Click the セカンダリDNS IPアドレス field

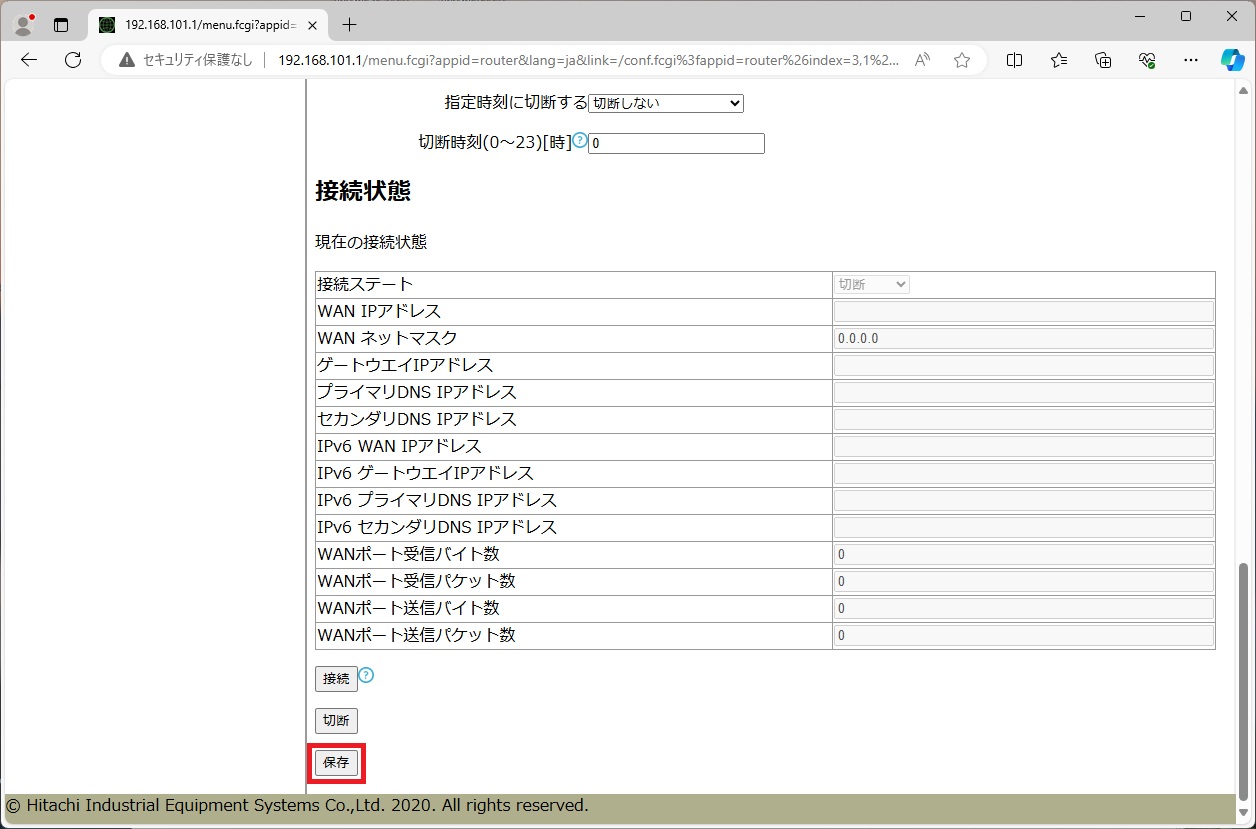pos(1024,420)
